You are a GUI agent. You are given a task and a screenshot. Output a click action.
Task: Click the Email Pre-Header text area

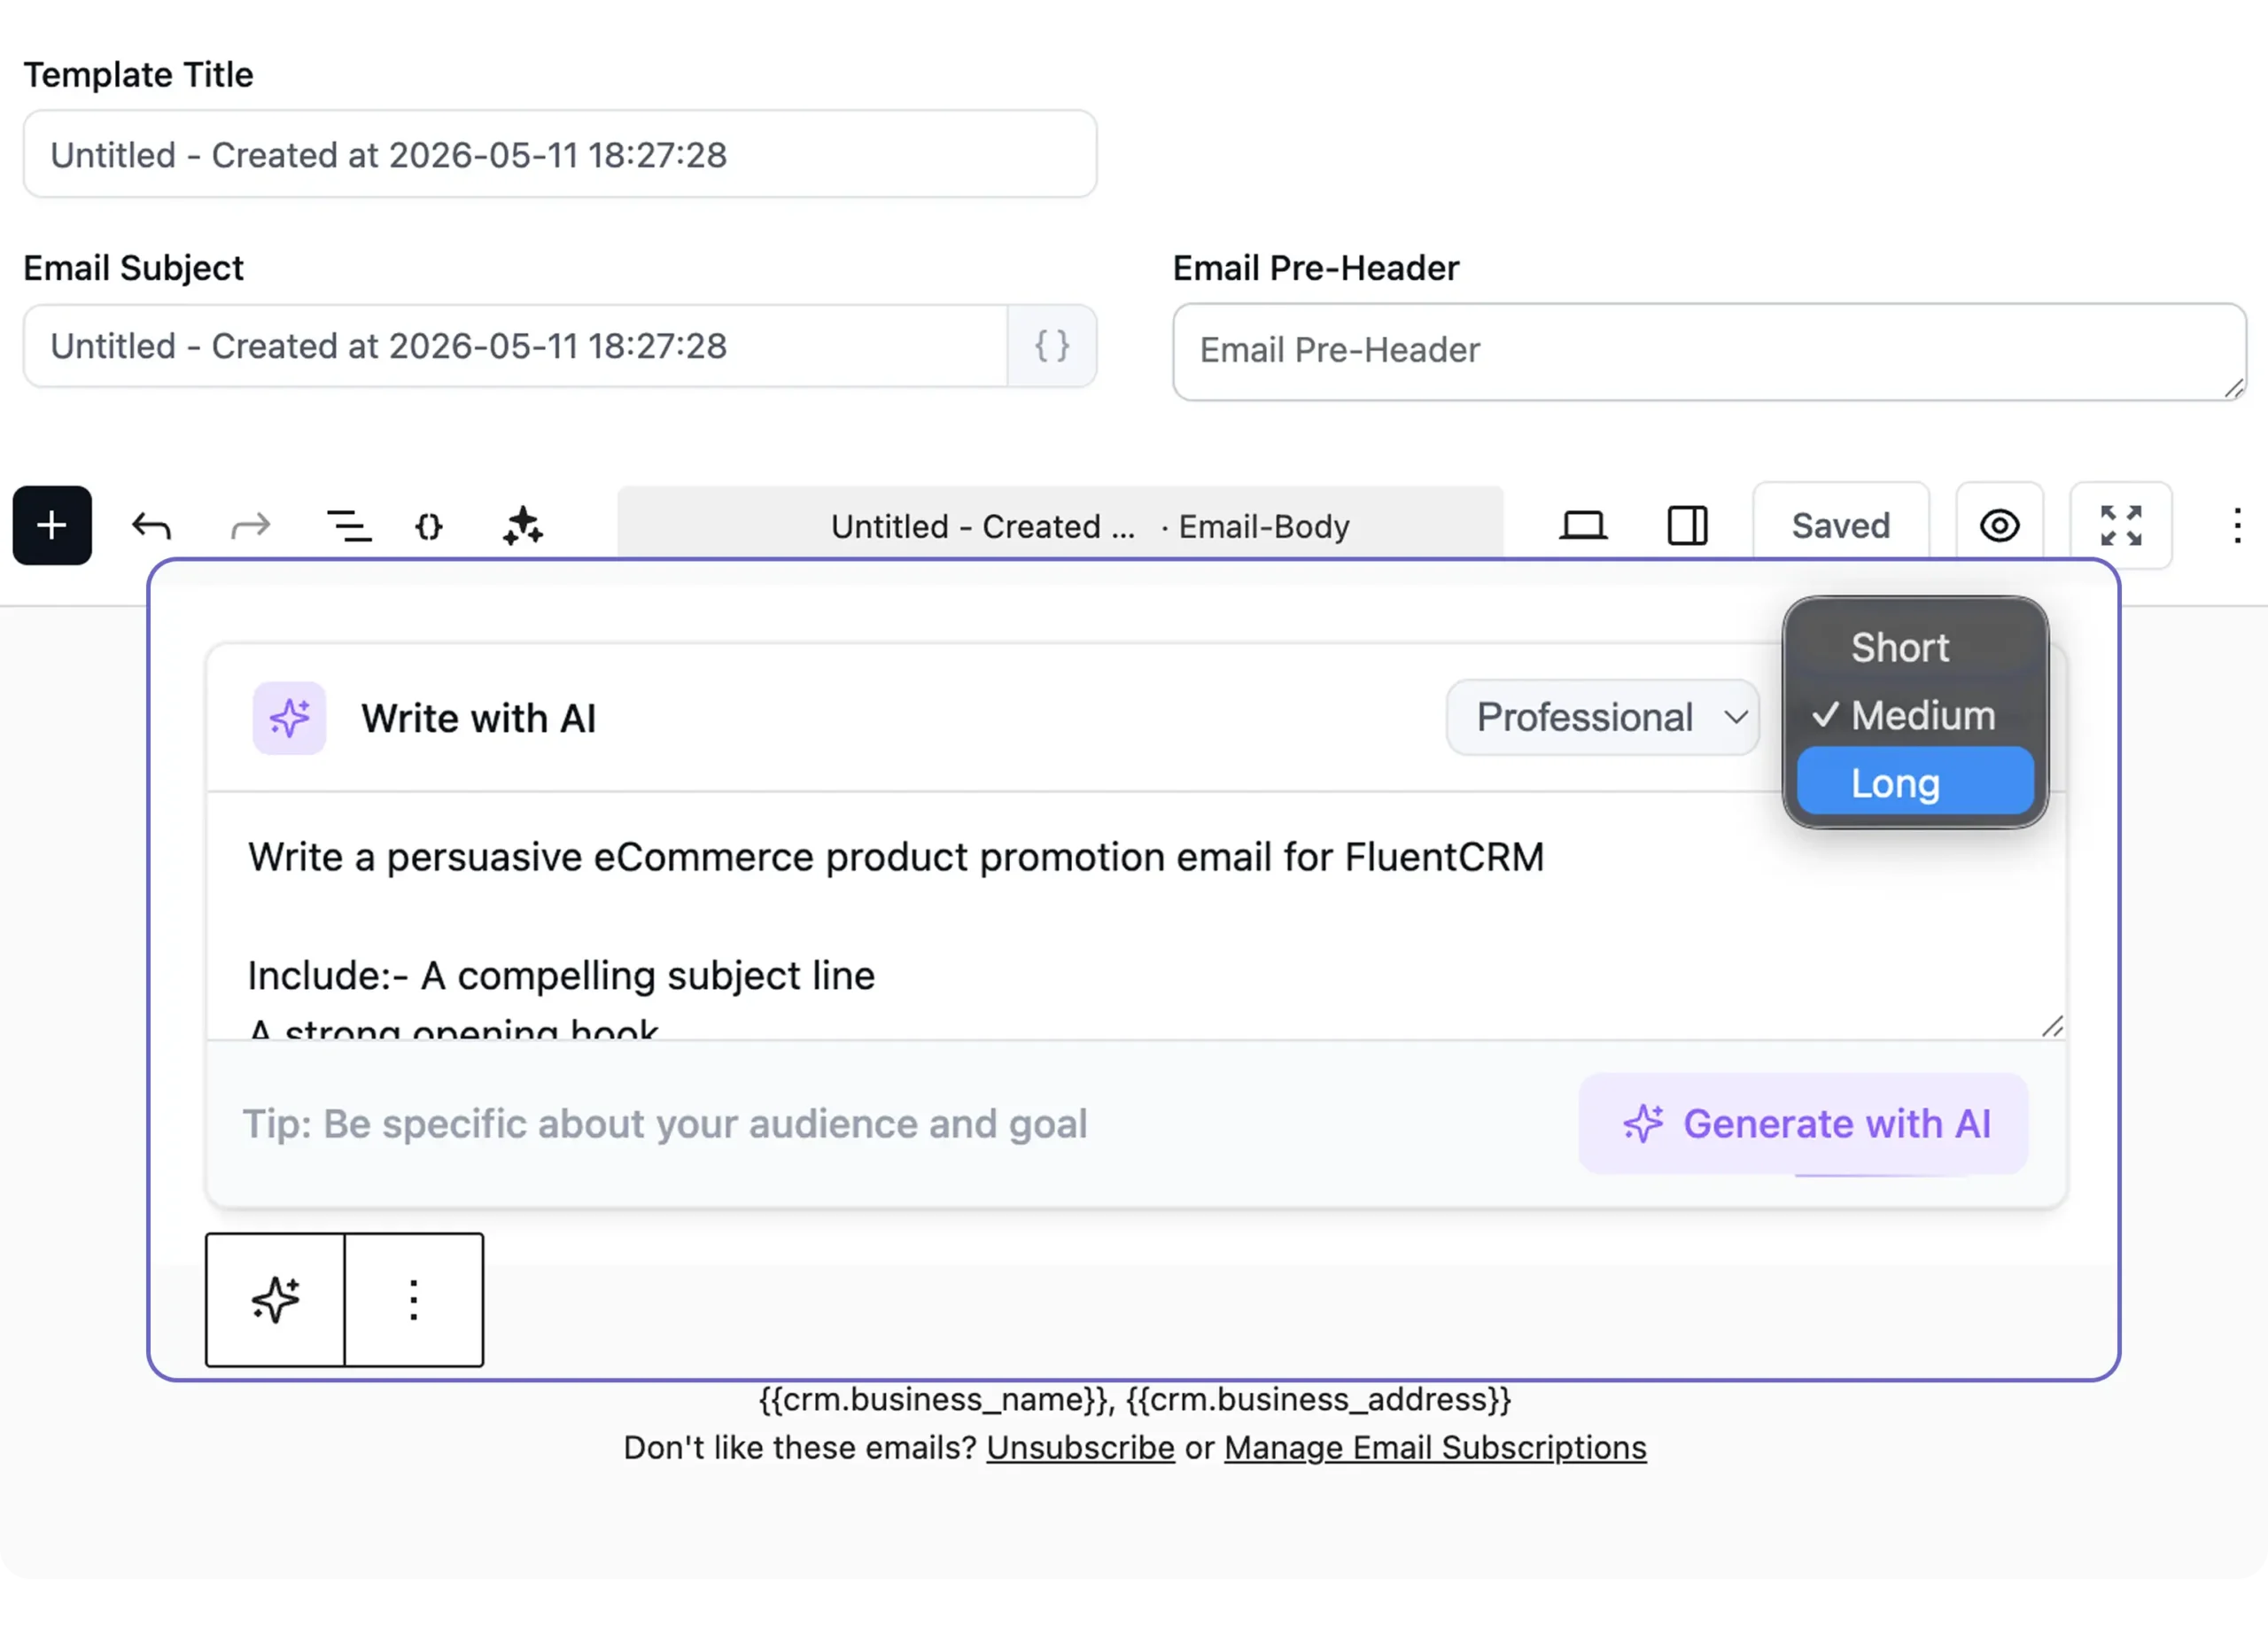(1709, 352)
